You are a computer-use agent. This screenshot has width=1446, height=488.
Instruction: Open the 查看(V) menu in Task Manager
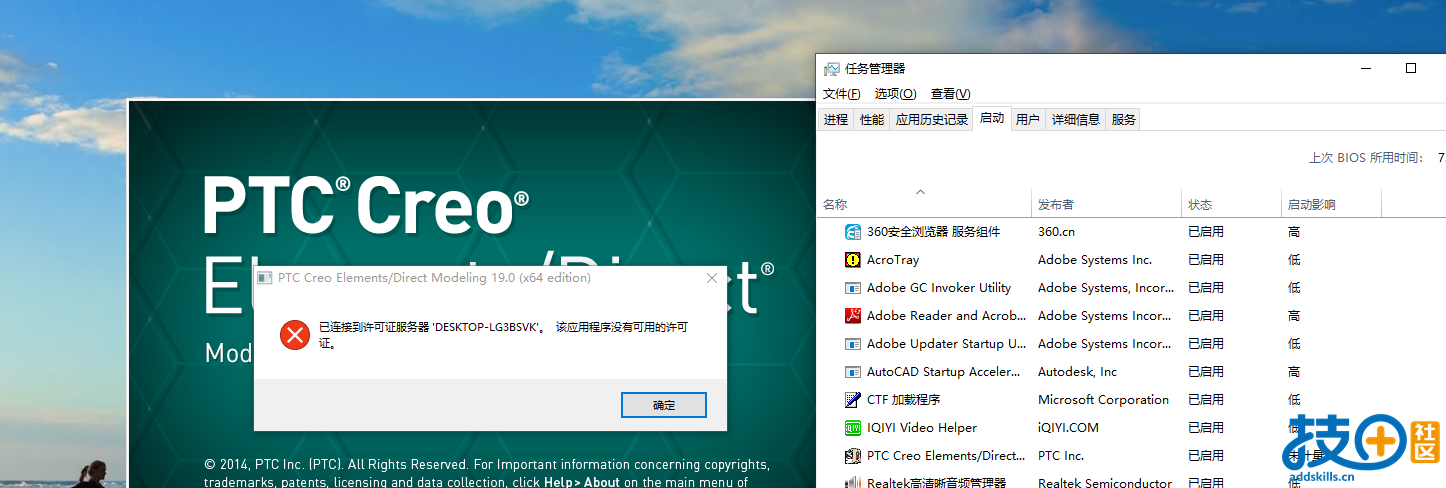pos(950,94)
